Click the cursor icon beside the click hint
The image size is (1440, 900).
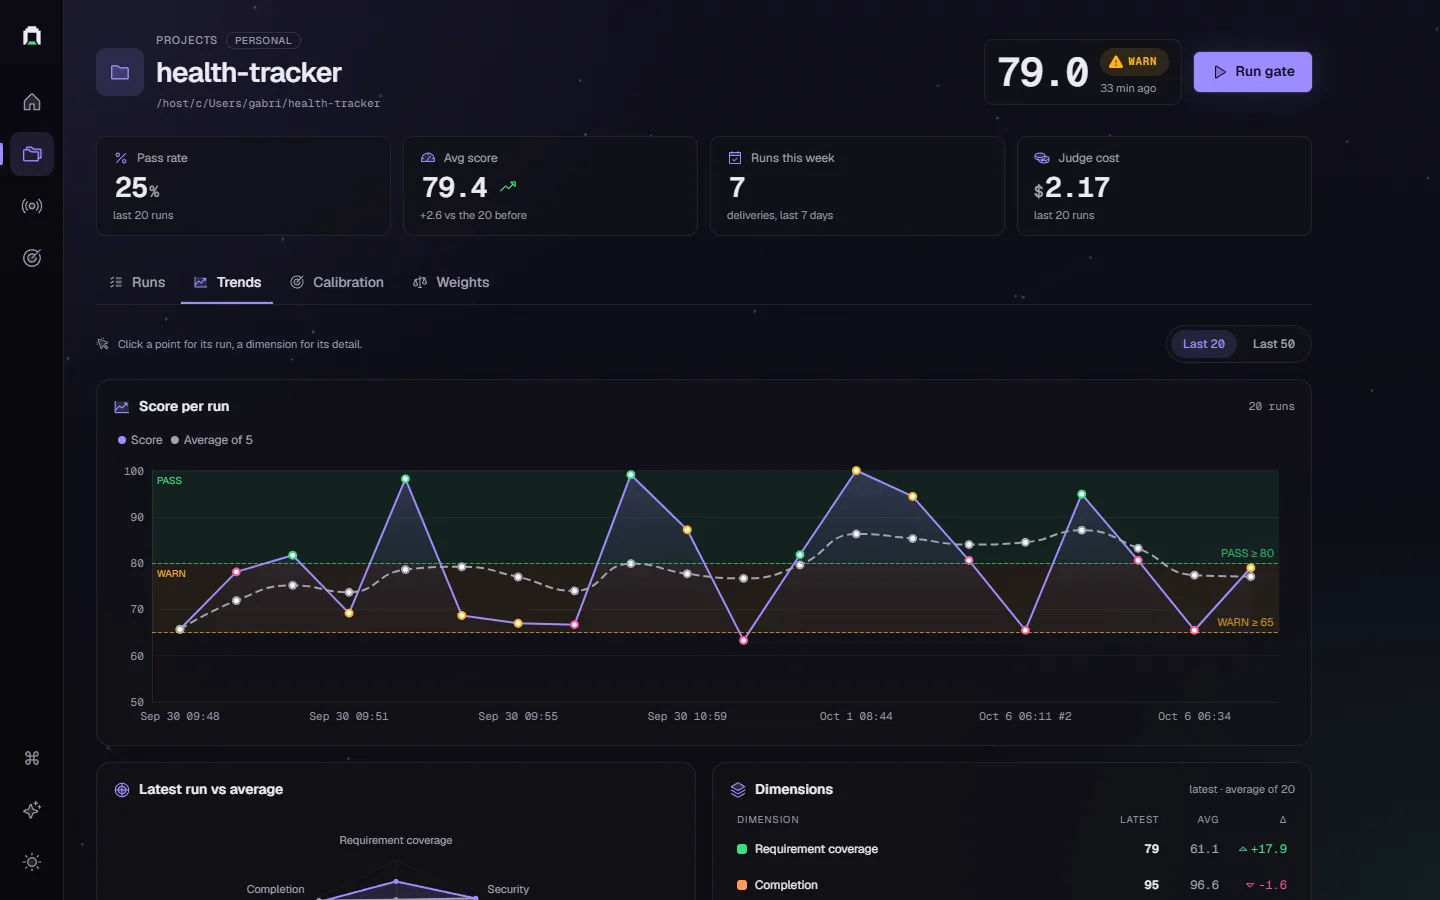coord(103,344)
